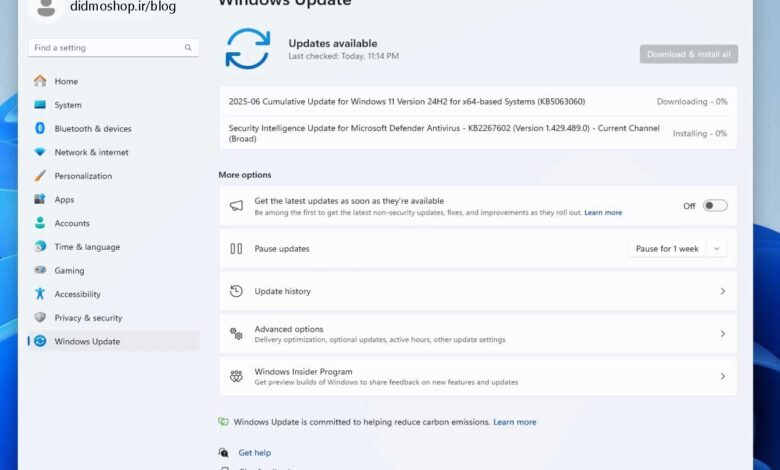
Task: Click the Bluetooth icon in sidebar
Action: 40,128
